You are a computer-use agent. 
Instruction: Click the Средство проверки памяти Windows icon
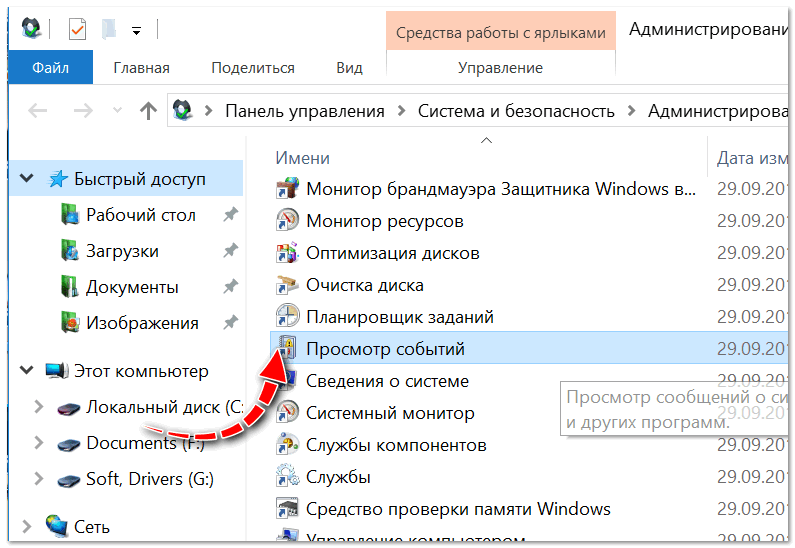click(287, 508)
